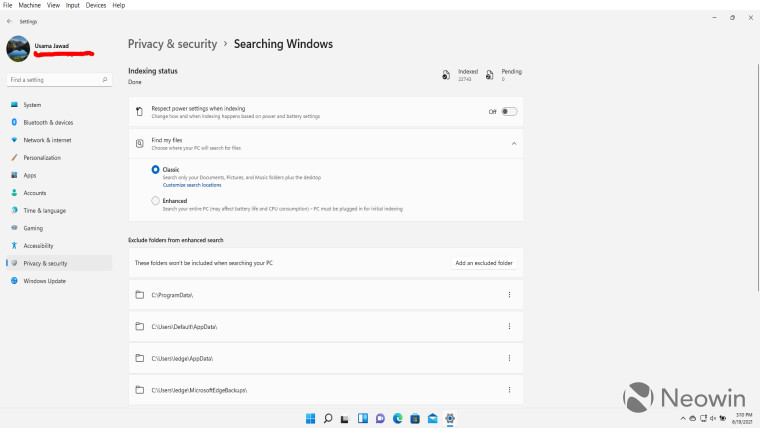760x428 pixels.
Task: Open Gaming settings category
Action: 59,228
